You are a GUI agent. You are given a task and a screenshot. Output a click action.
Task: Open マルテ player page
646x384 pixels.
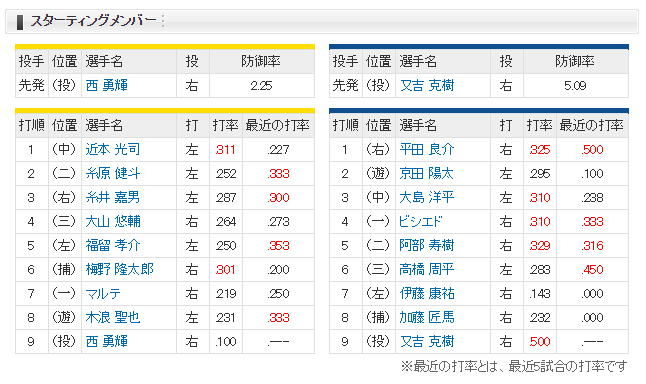tap(103, 293)
